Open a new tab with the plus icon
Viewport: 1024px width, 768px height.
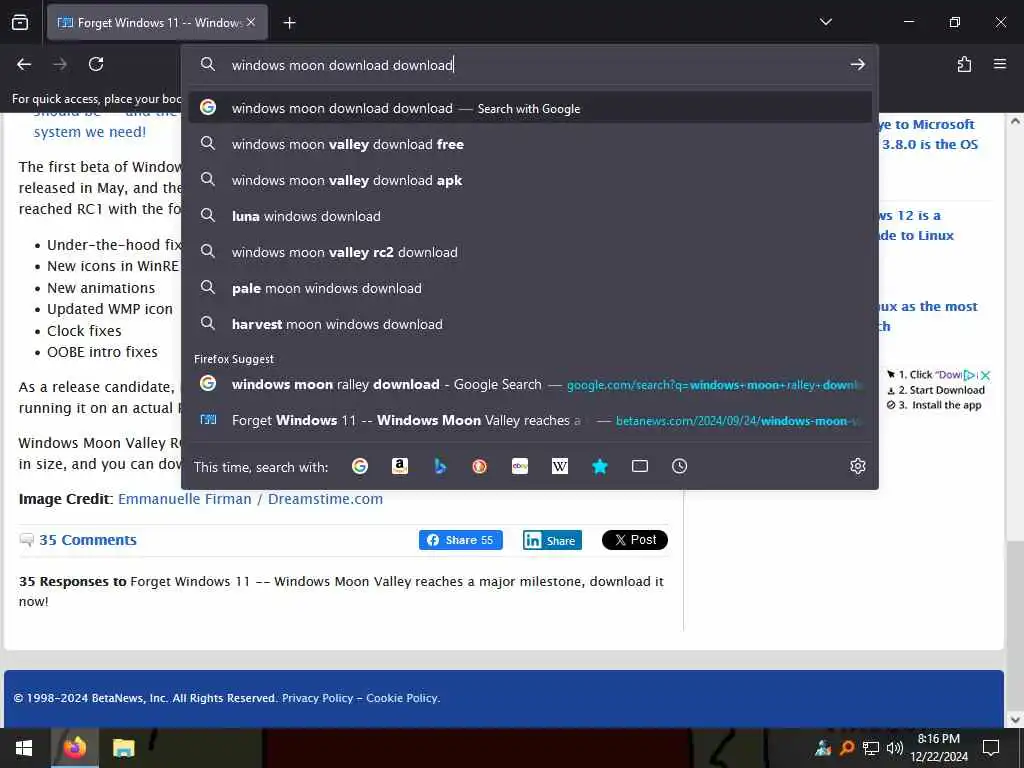tap(289, 23)
